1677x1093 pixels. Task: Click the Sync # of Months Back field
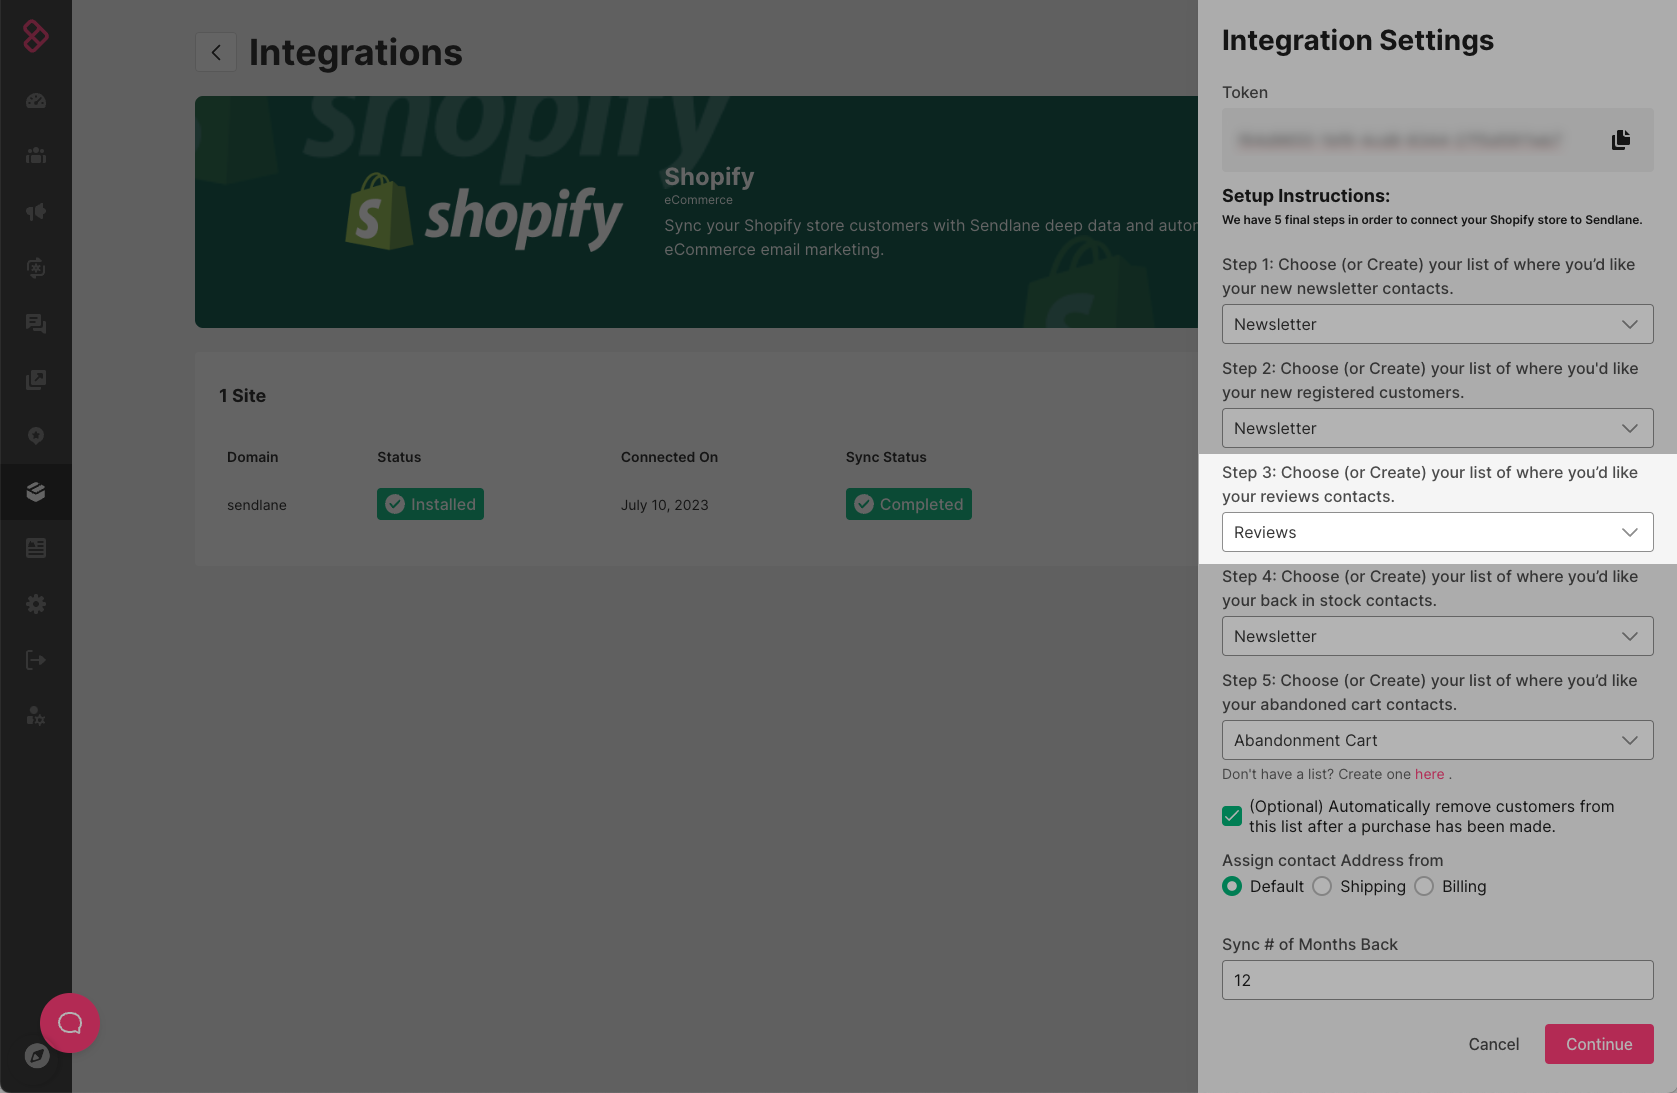tap(1437, 980)
